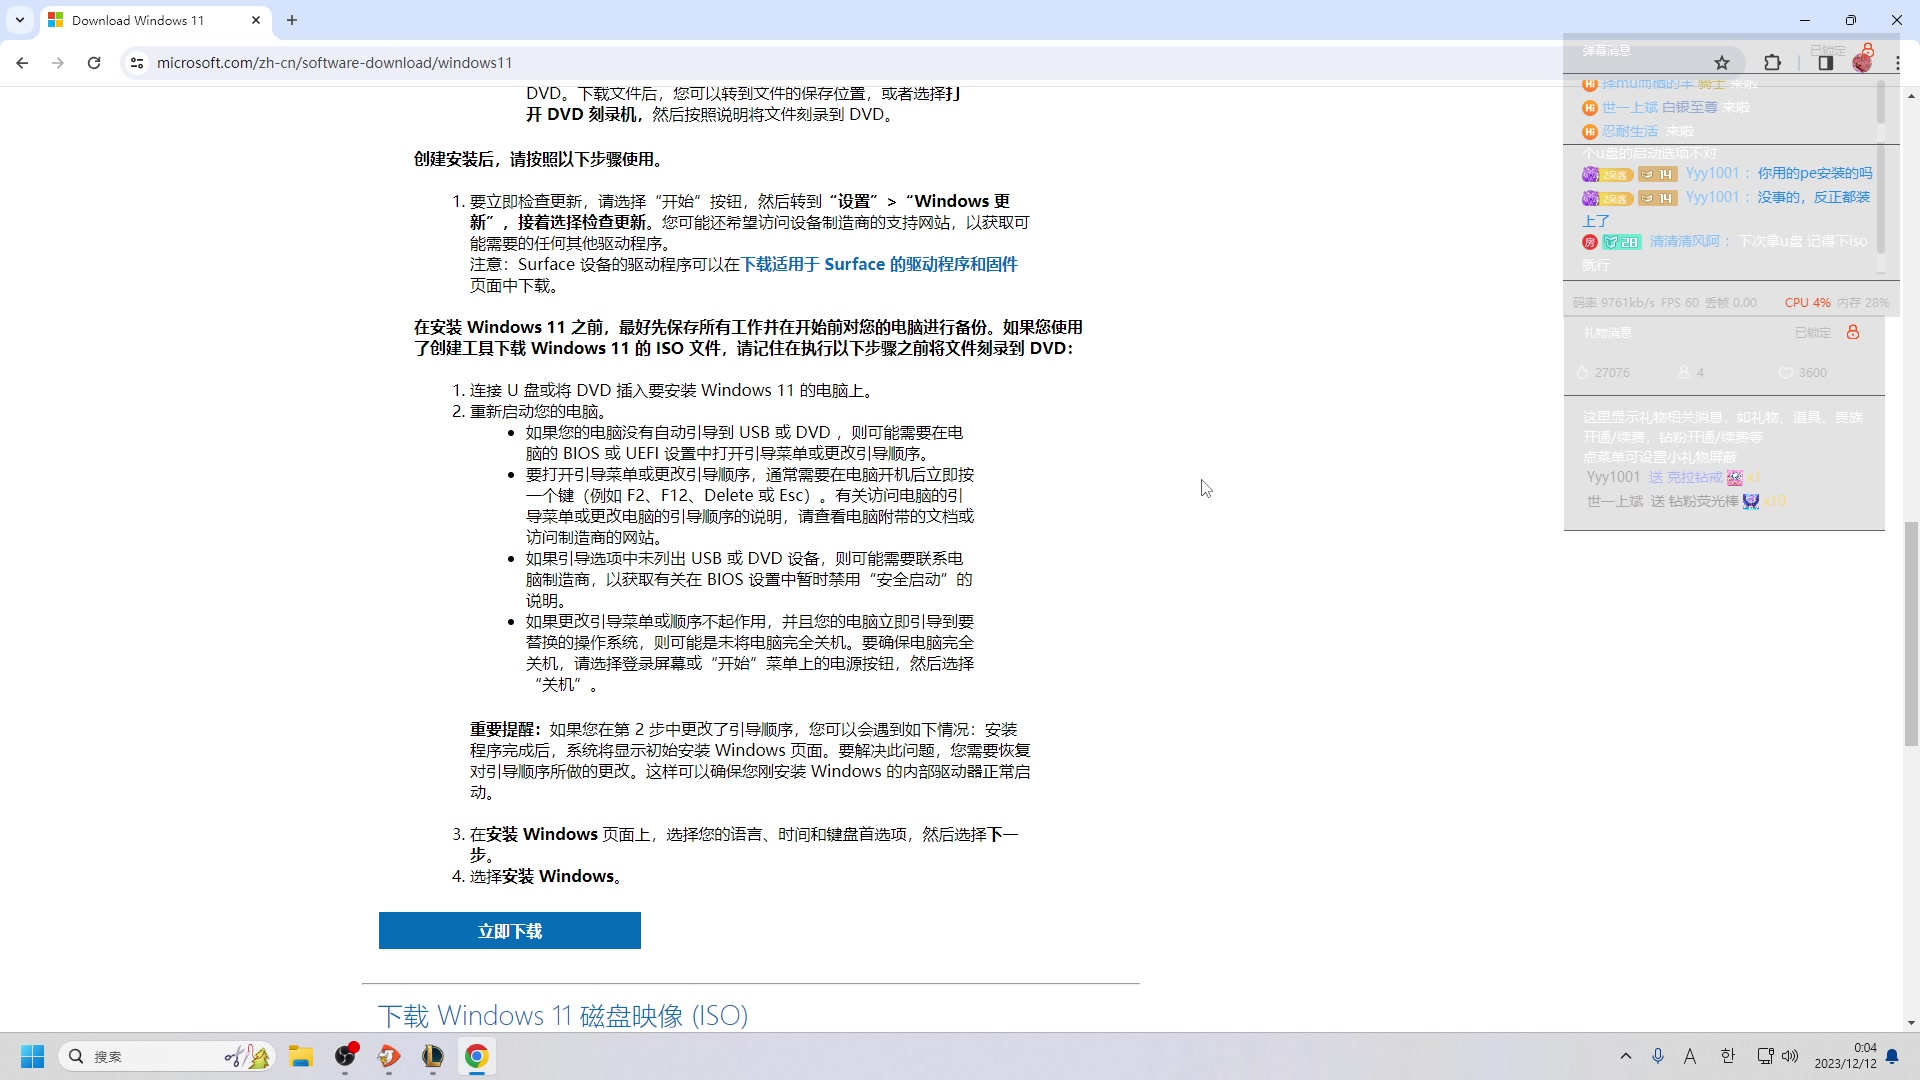Click the 码率 9761kb/s status text

[1613, 302]
